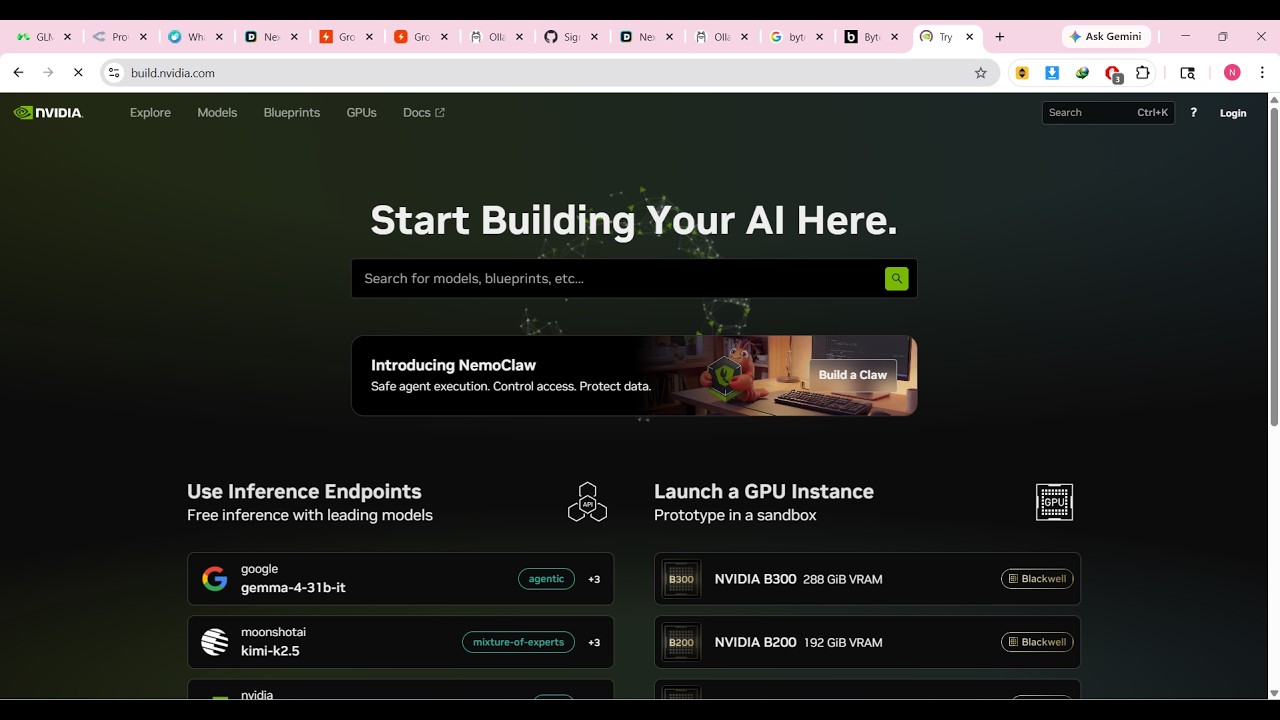
Task: Open the Introducing NemoClaw banner text
Action: (x=453, y=365)
